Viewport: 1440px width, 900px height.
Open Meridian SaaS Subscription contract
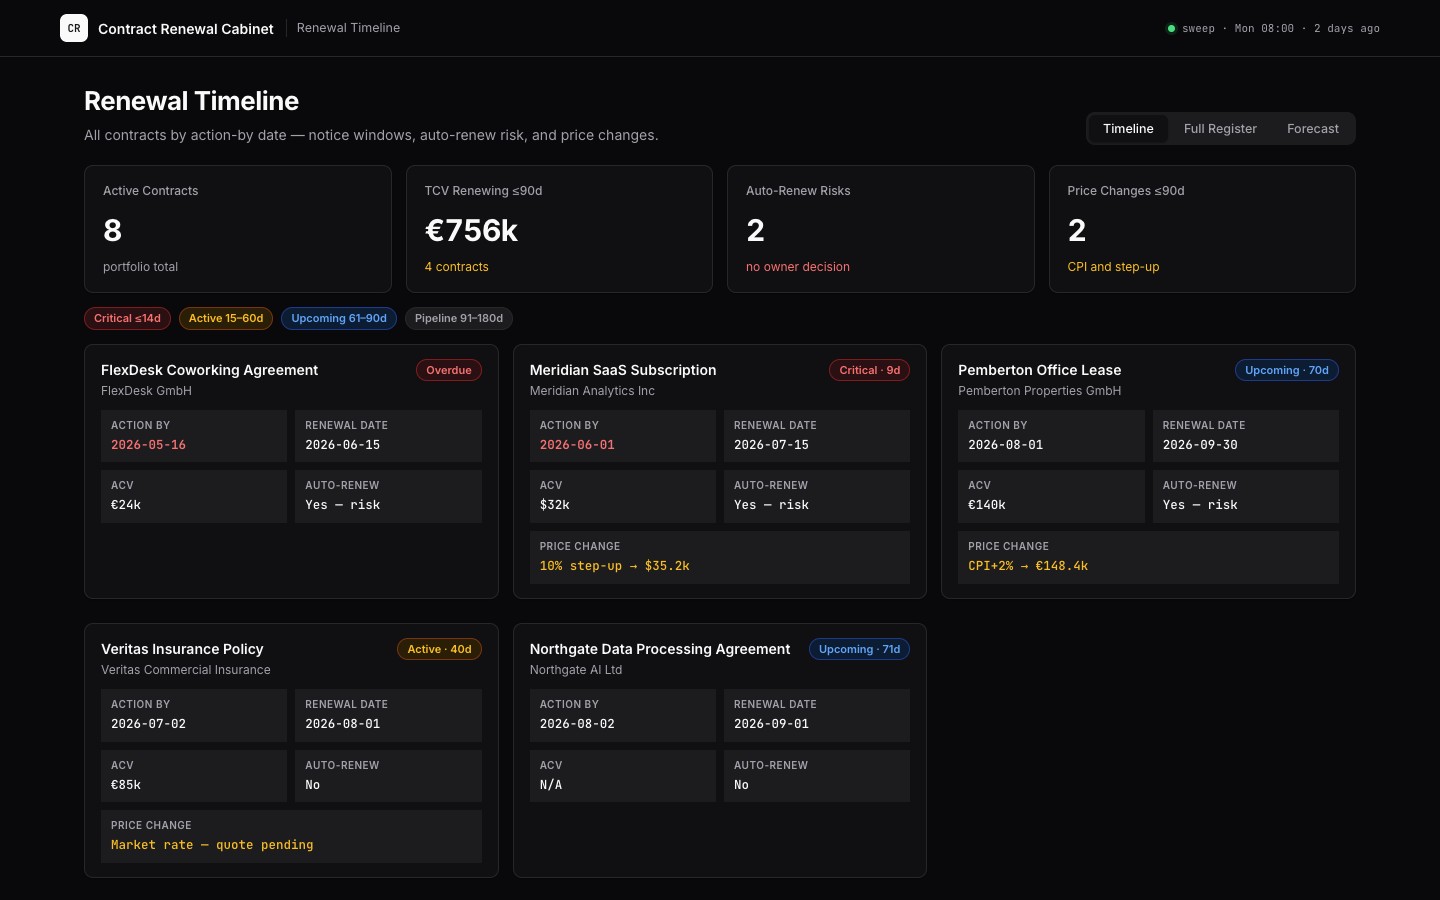click(x=720, y=472)
